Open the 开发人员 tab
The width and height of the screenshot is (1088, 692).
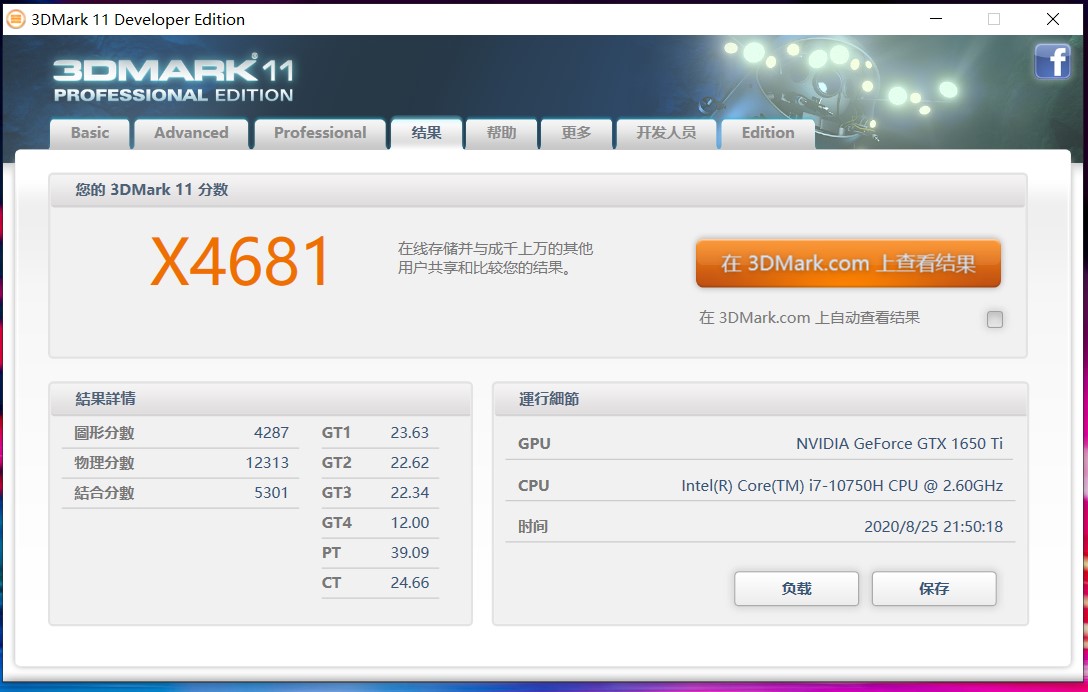(666, 133)
